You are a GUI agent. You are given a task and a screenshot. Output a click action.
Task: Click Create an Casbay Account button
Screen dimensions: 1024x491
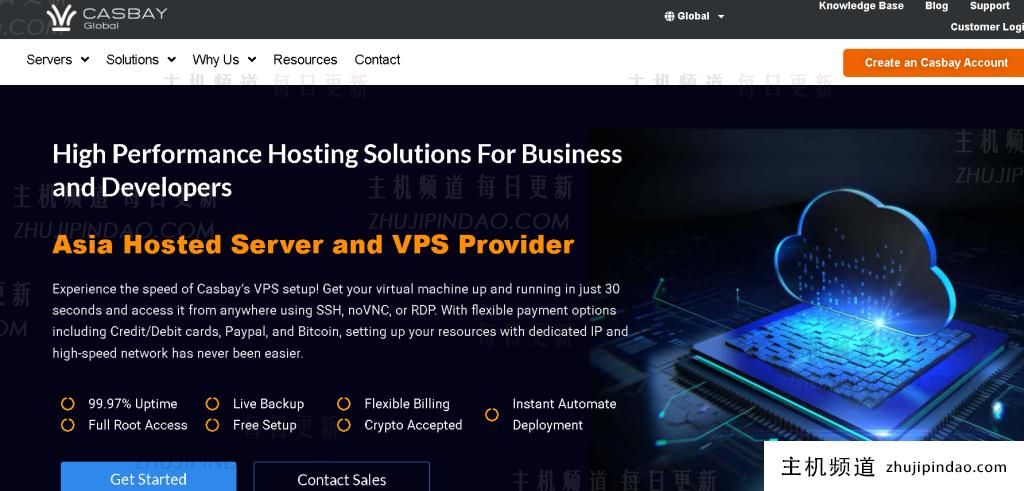[934, 63]
